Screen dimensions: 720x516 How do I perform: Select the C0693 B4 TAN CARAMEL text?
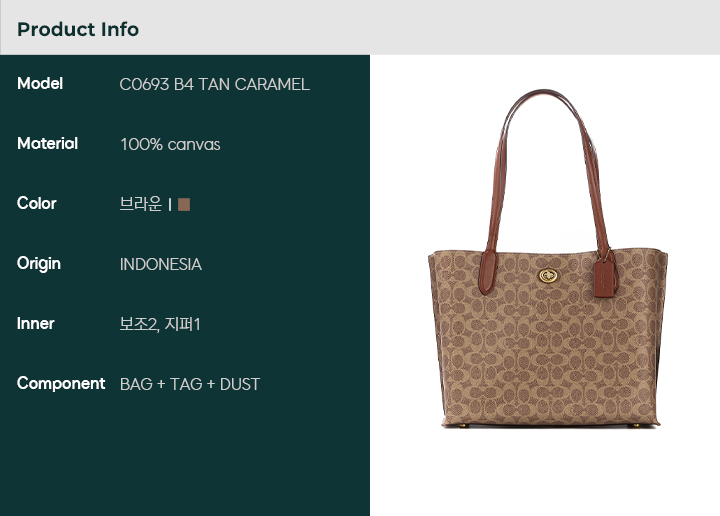tap(214, 84)
